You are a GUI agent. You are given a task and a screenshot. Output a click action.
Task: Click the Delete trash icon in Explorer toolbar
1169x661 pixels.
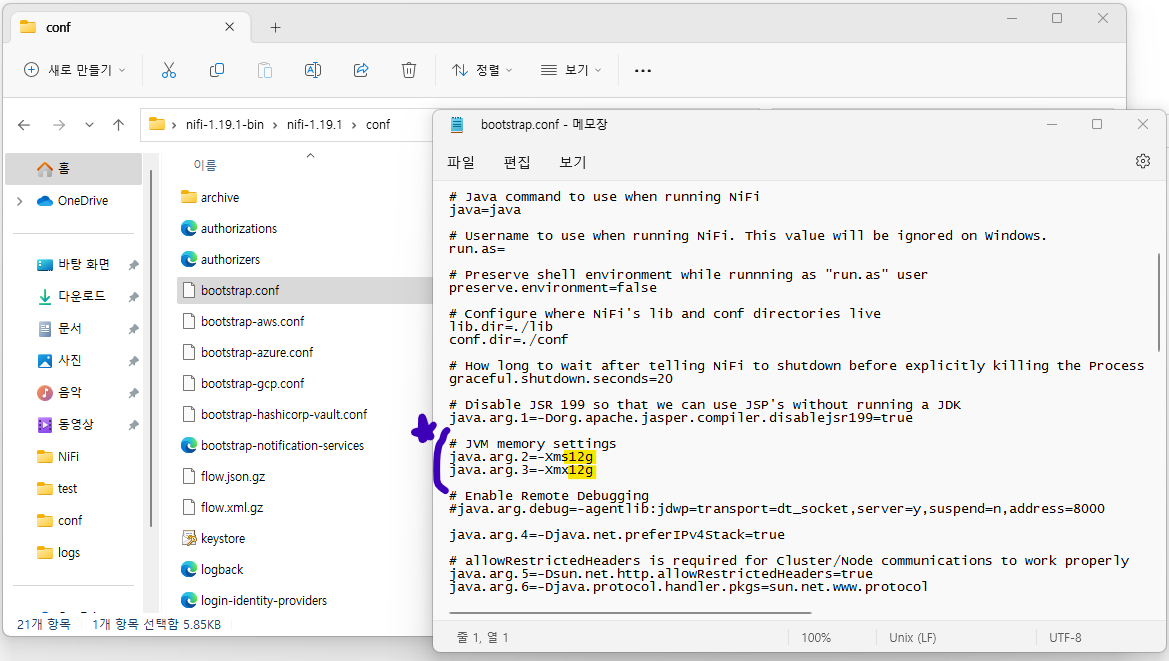click(x=409, y=70)
